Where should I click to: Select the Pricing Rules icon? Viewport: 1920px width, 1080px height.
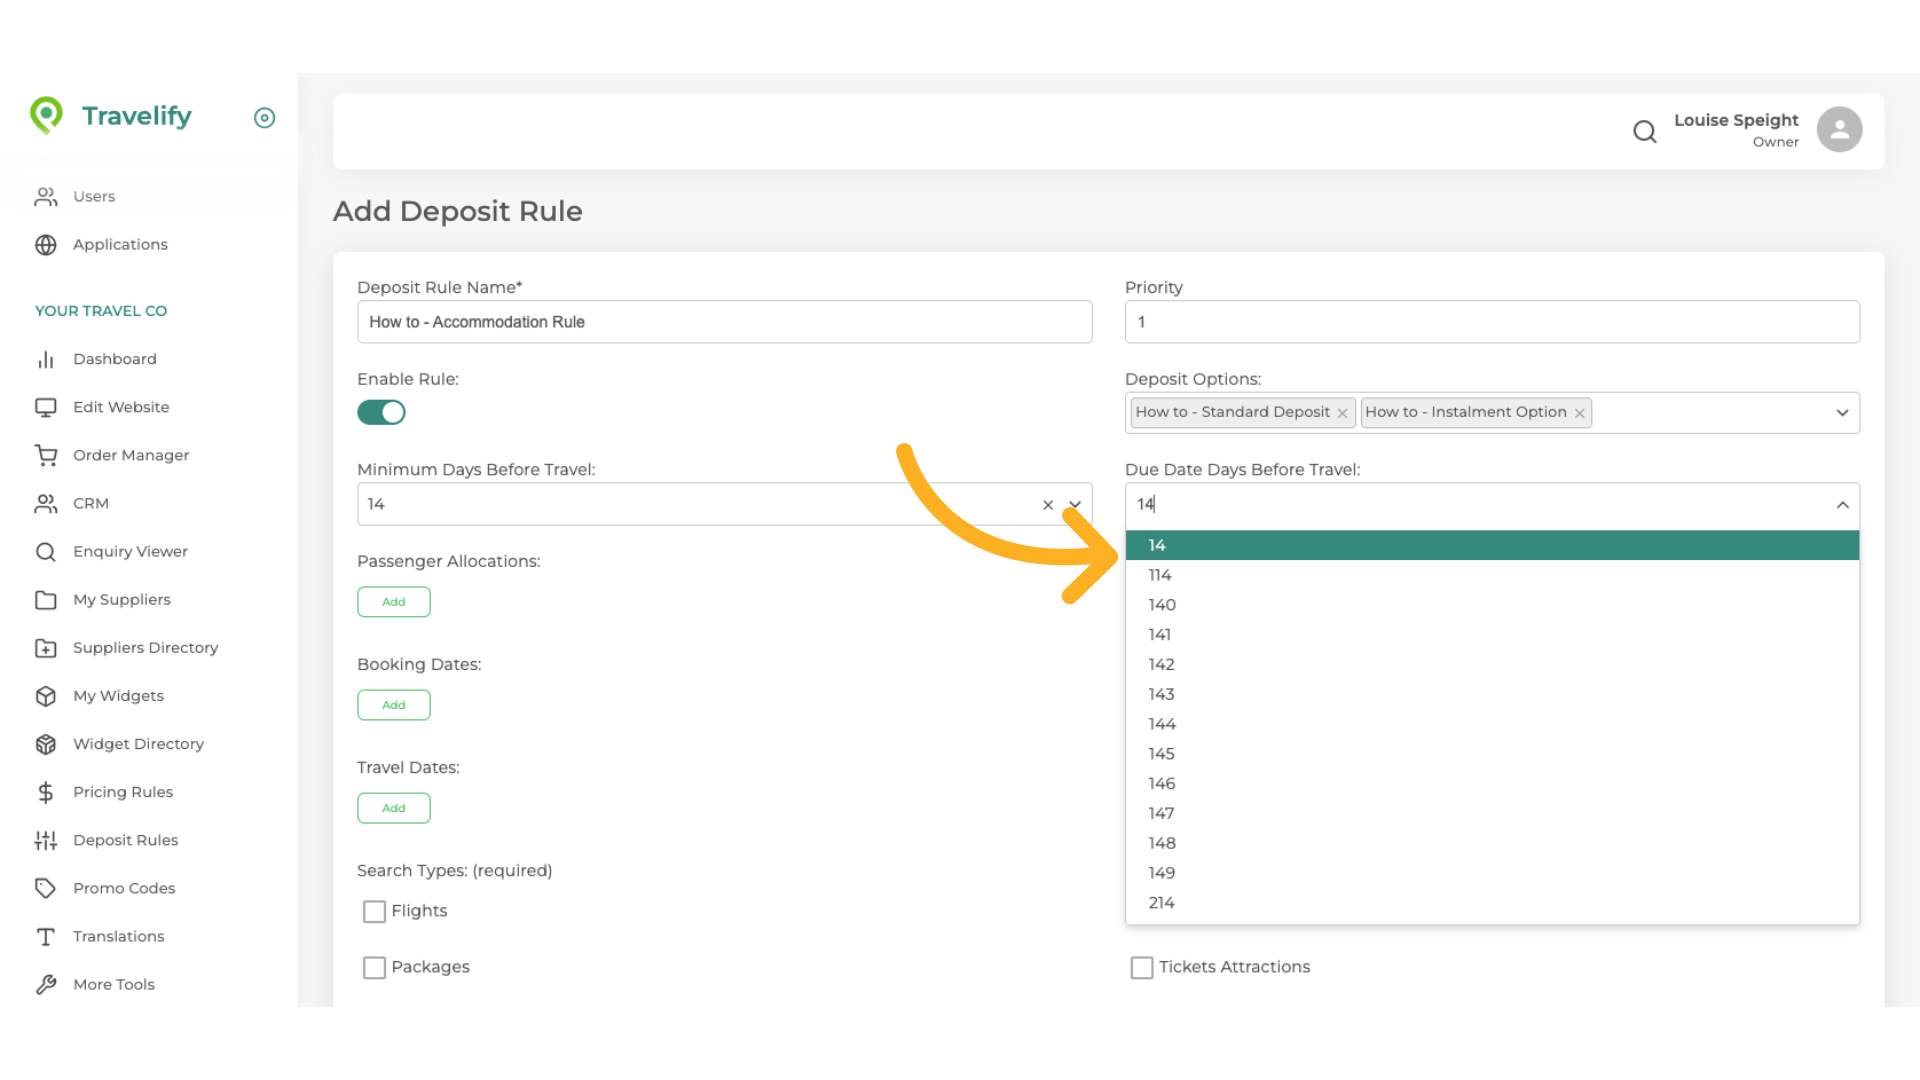tap(46, 792)
